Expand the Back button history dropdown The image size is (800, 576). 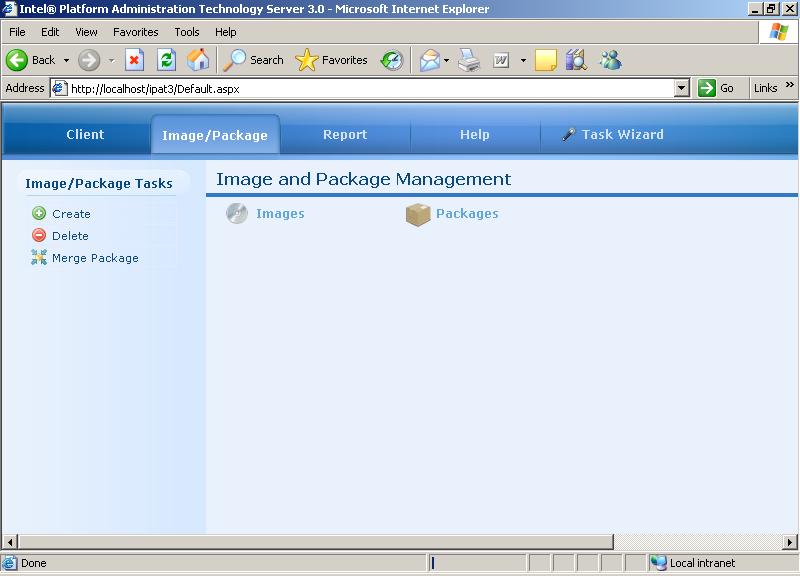tap(67, 60)
